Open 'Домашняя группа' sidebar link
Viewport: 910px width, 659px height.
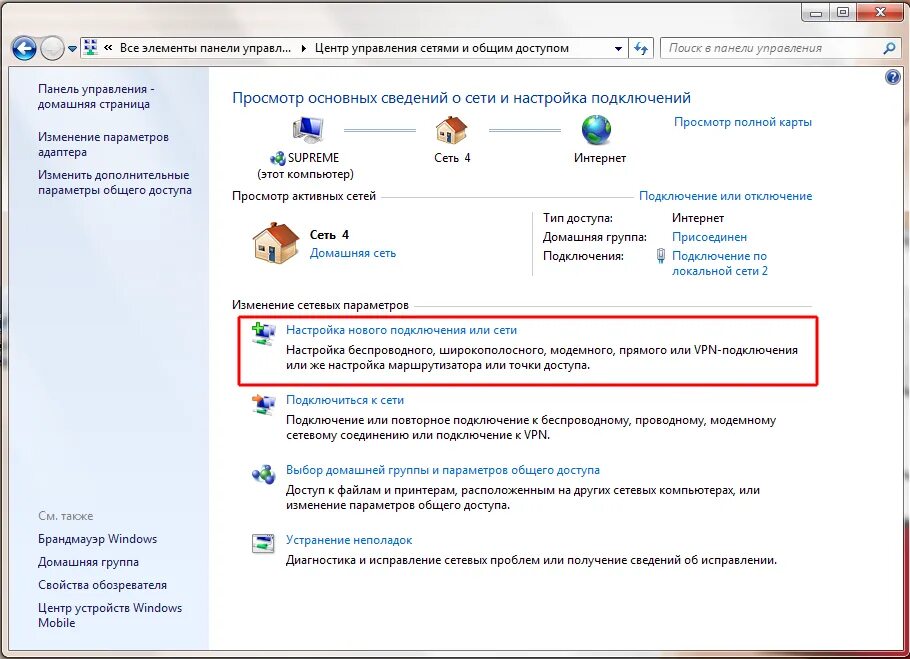(x=88, y=562)
